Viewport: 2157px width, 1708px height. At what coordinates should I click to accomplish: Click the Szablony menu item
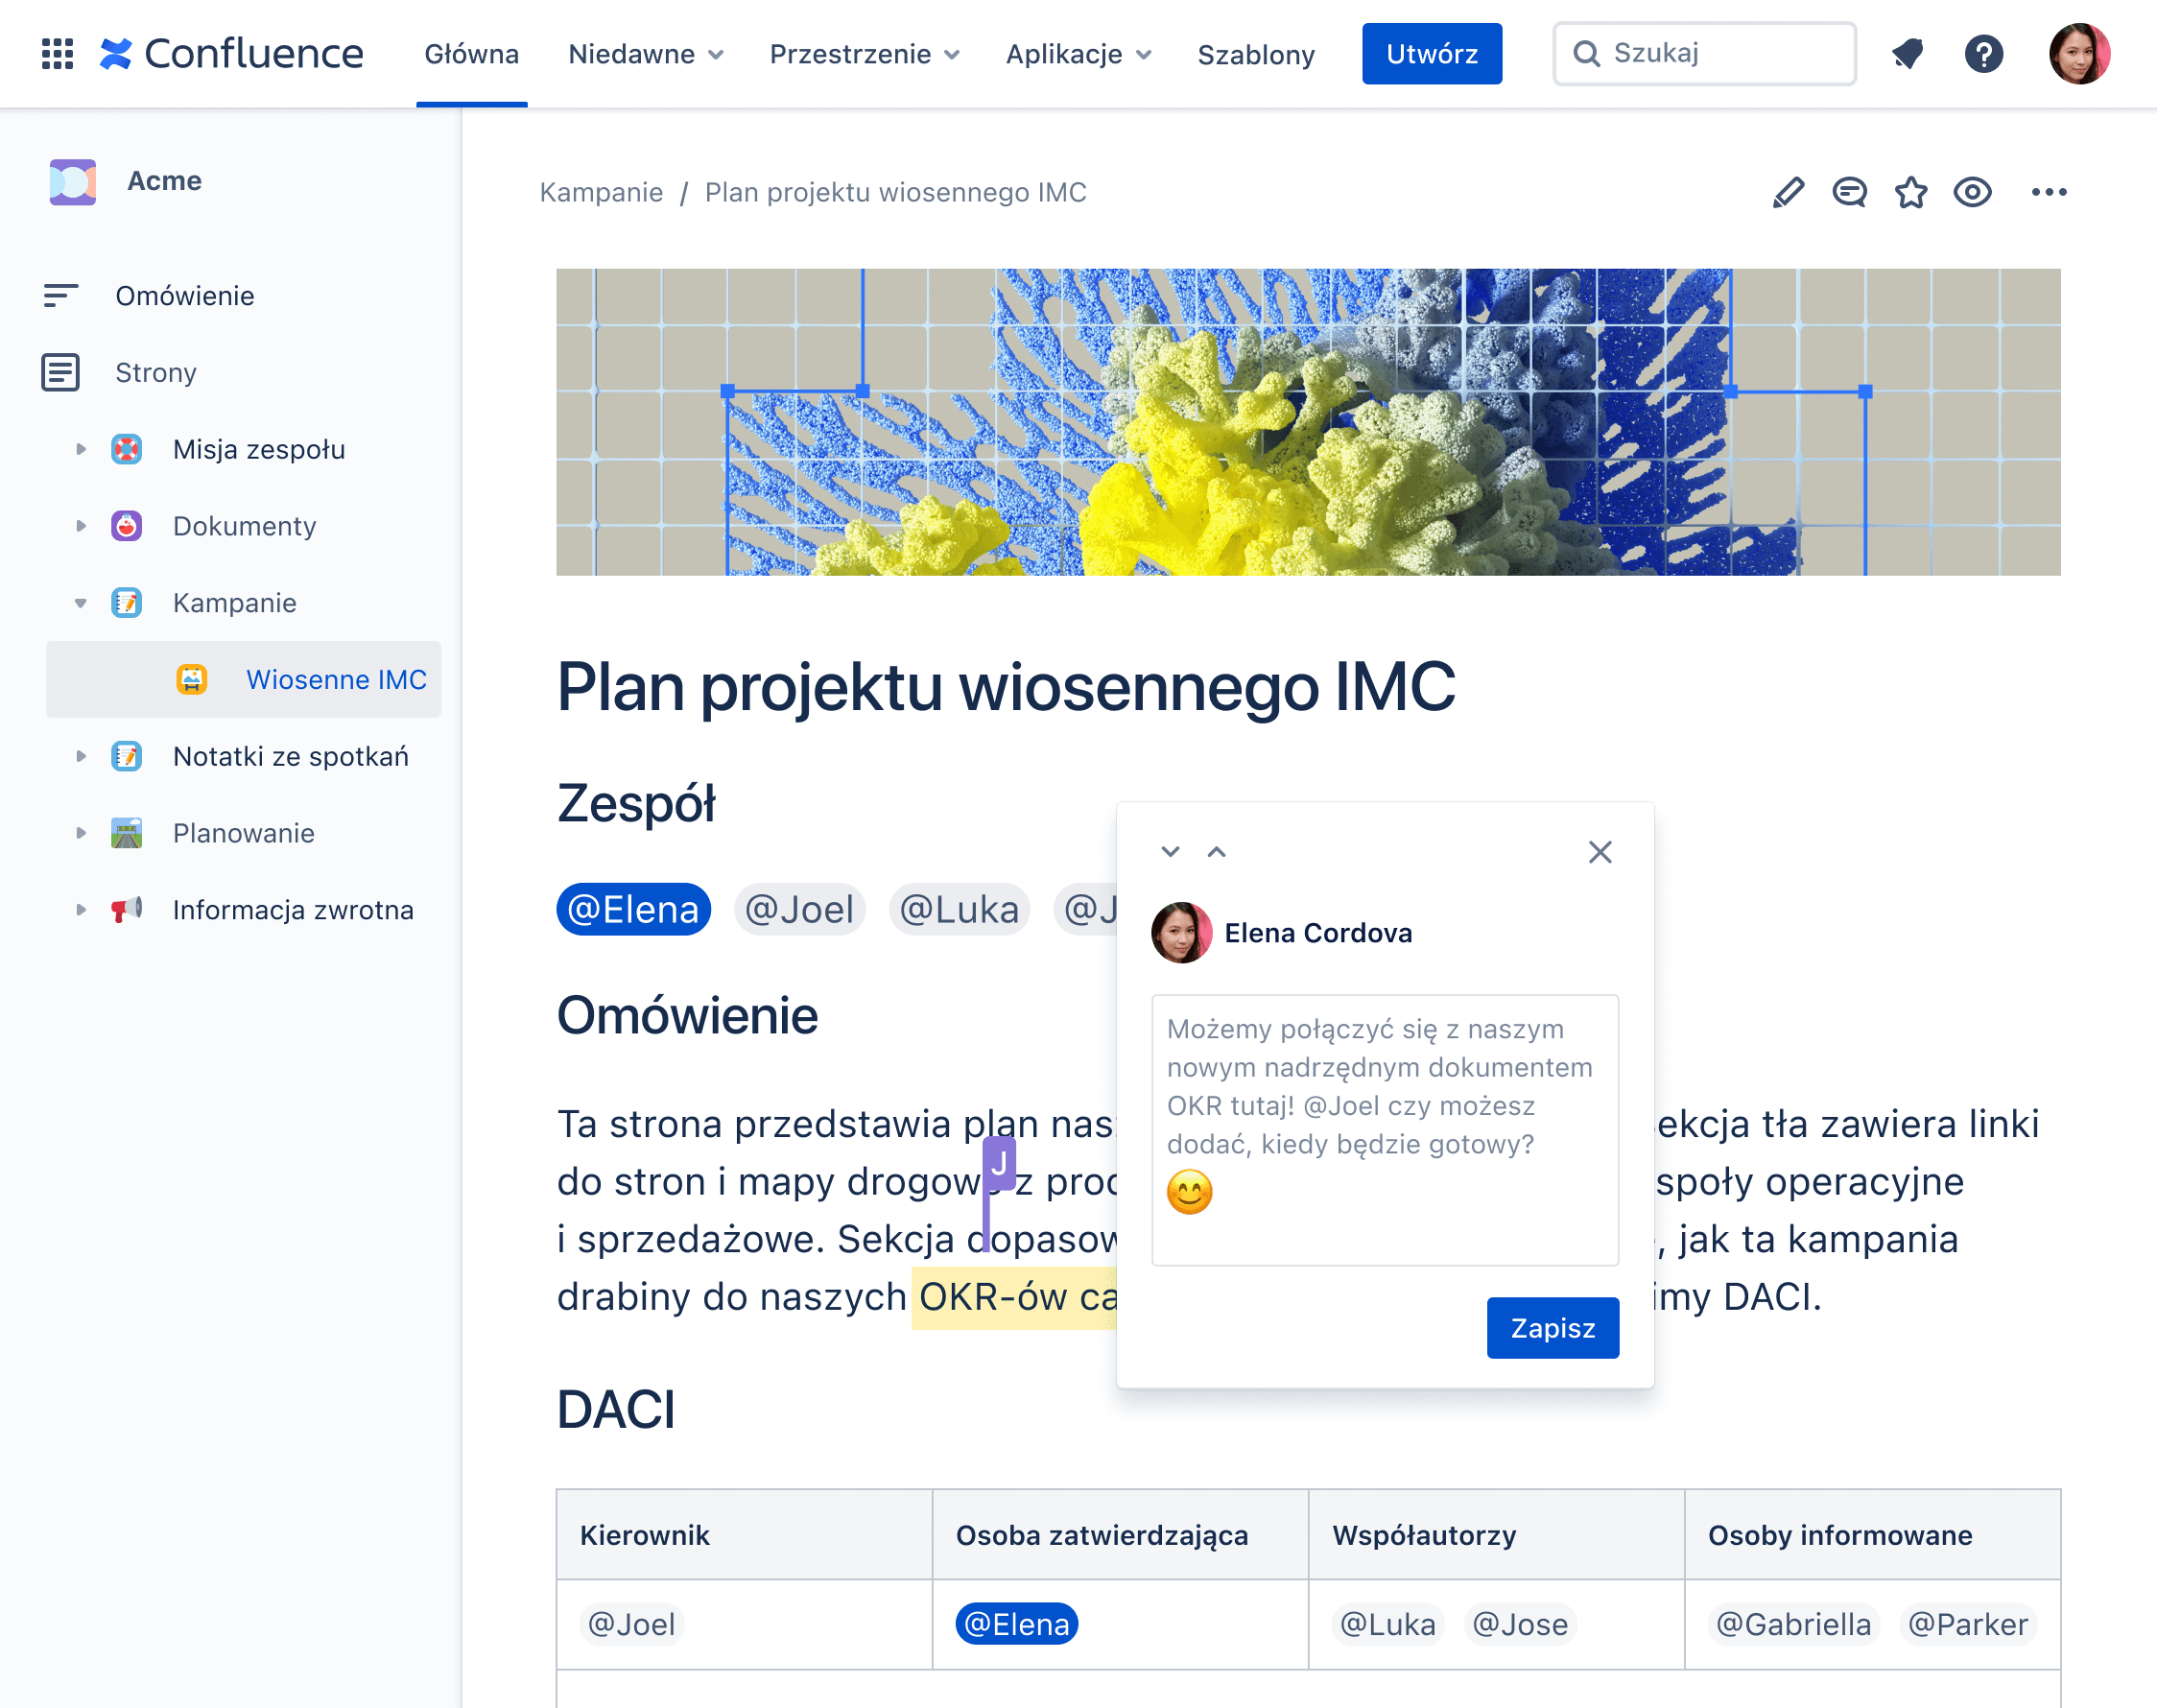pos(1252,53)
